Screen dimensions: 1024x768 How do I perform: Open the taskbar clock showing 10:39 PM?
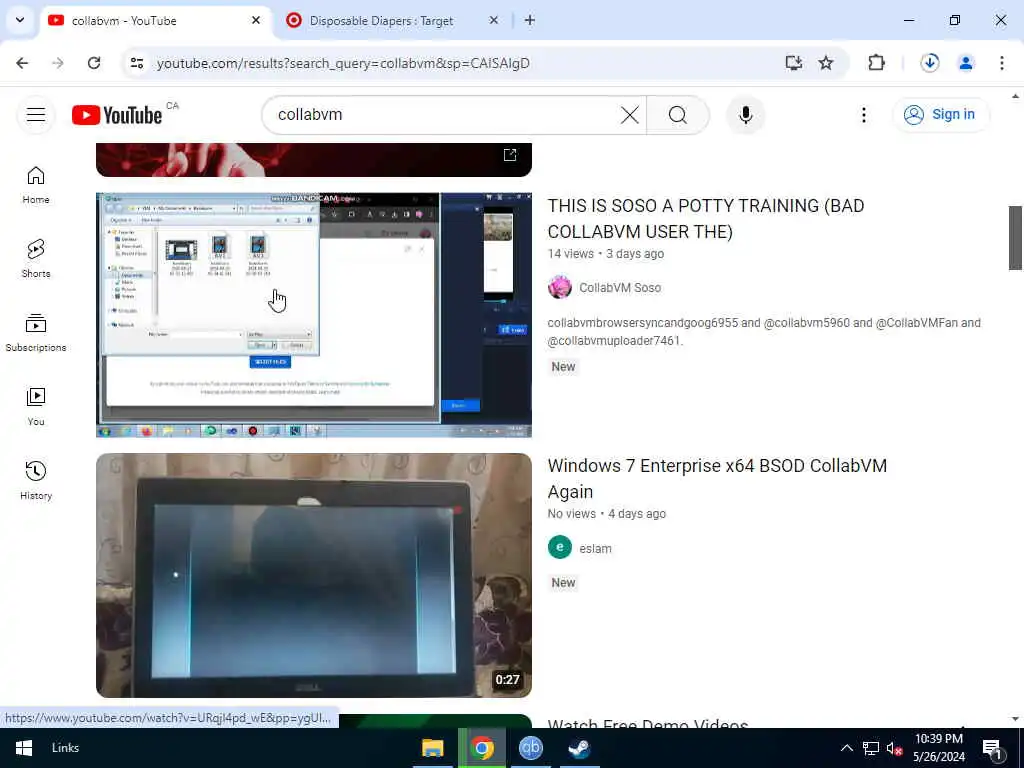[x=938, y=748]
